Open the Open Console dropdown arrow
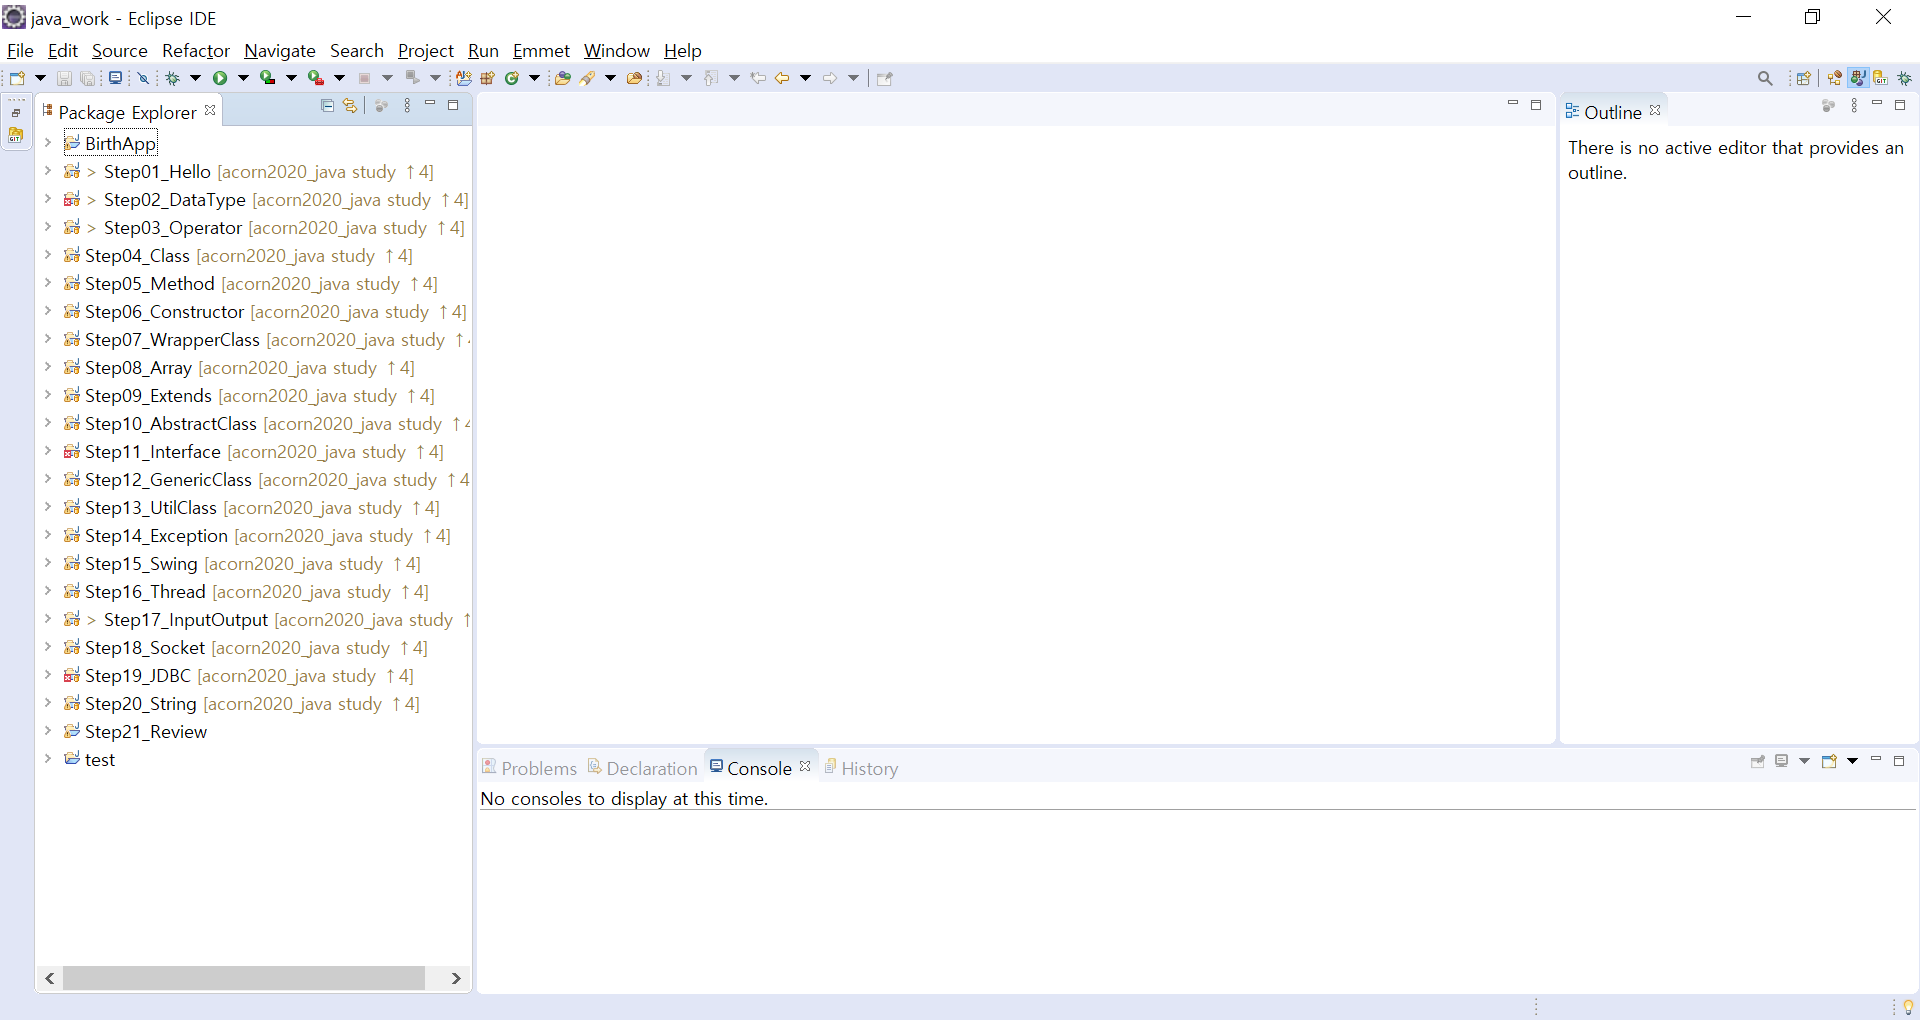 (1852, 761)
